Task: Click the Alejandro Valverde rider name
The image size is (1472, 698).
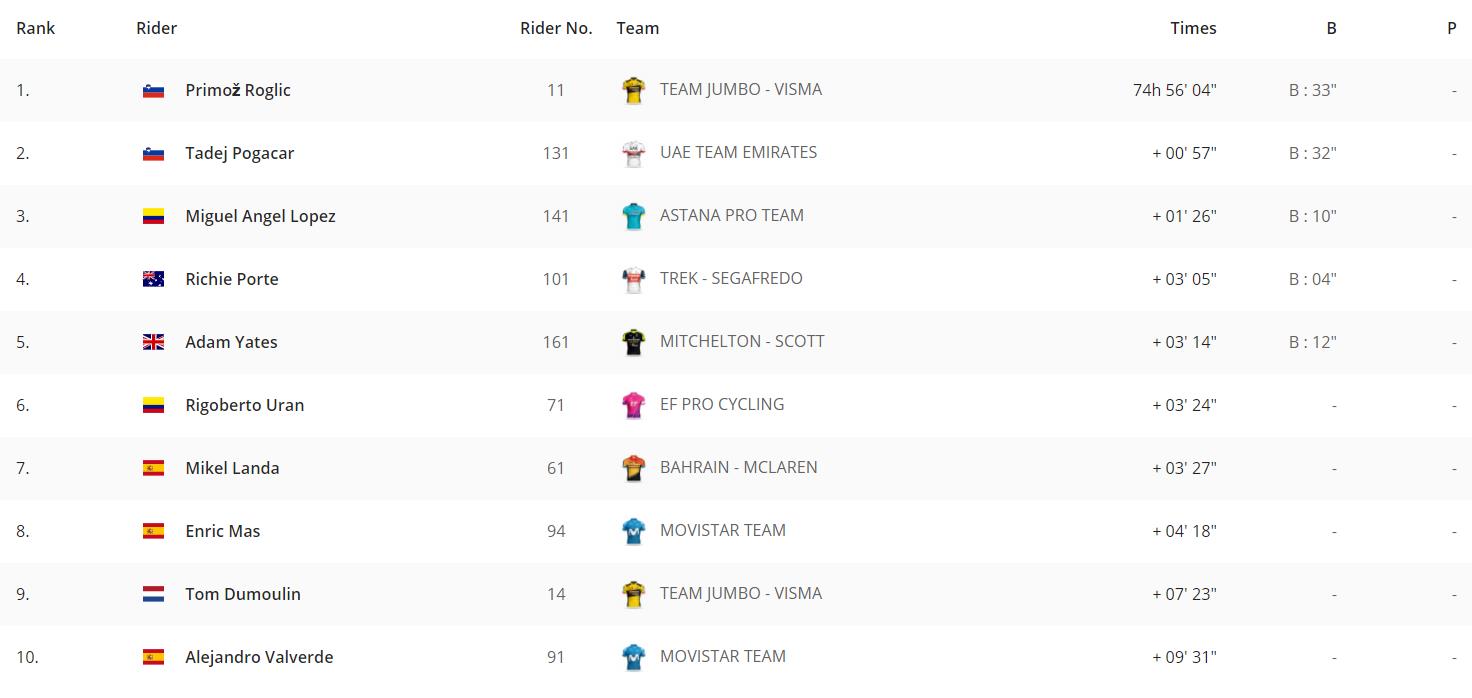Action: coord(259,657)
